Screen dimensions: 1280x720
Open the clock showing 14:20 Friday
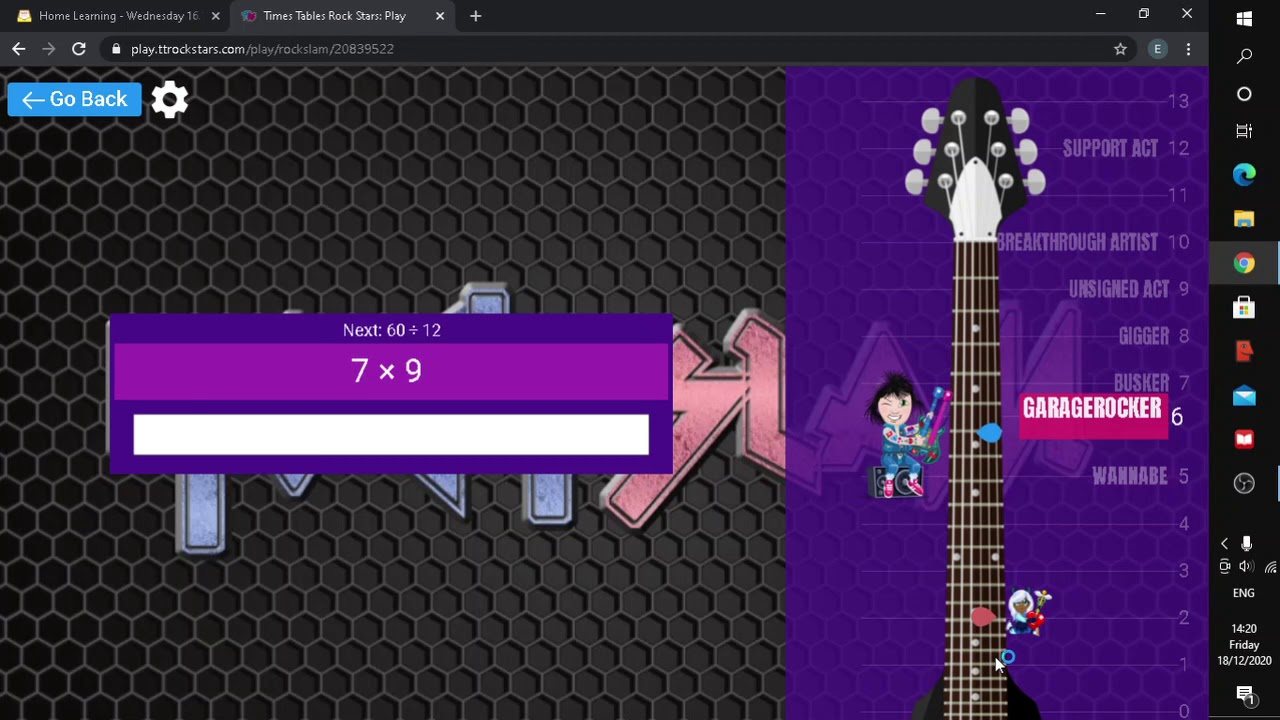1244,645
